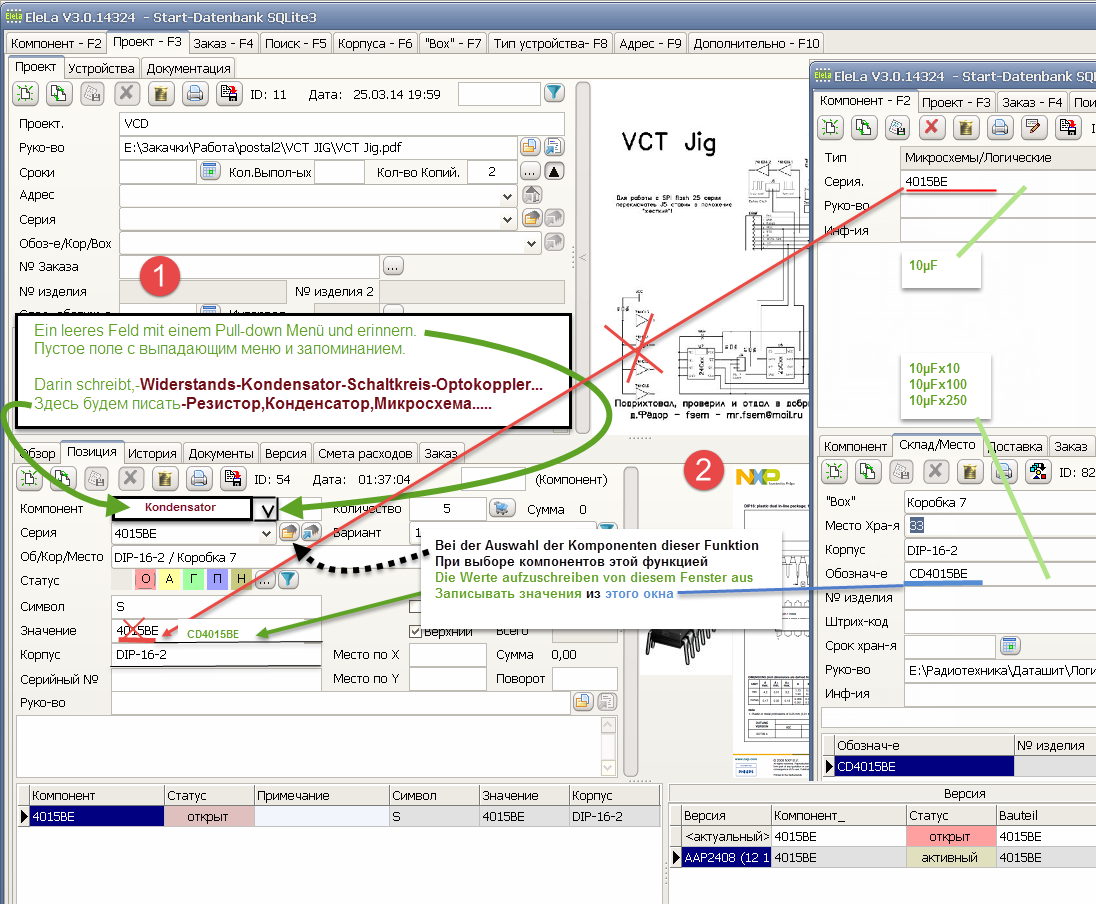Open the trash bin in position toolbar (ID 54)
The width and height of the screenshot is (1096, 904).
(x=165, y=478)
